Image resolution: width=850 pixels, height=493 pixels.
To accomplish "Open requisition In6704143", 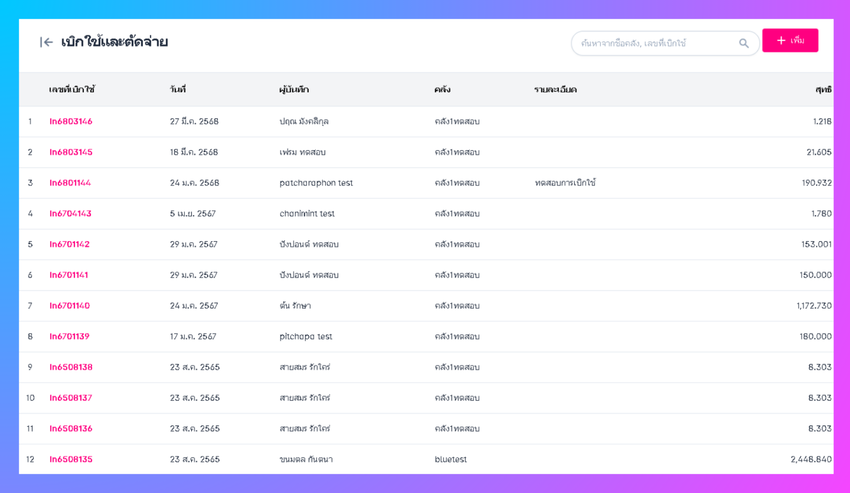I will 70,214.
